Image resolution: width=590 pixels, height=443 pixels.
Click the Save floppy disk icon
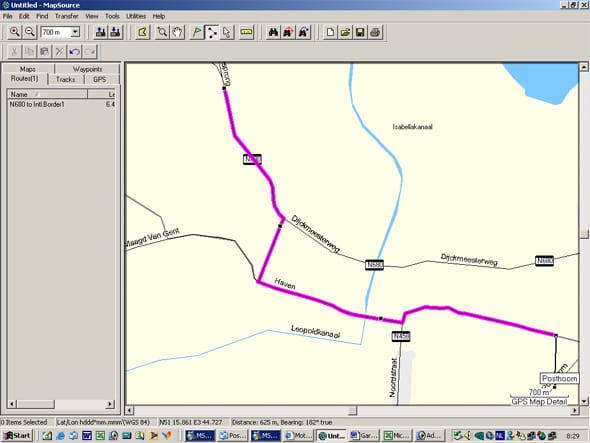(x=360, y=32)
